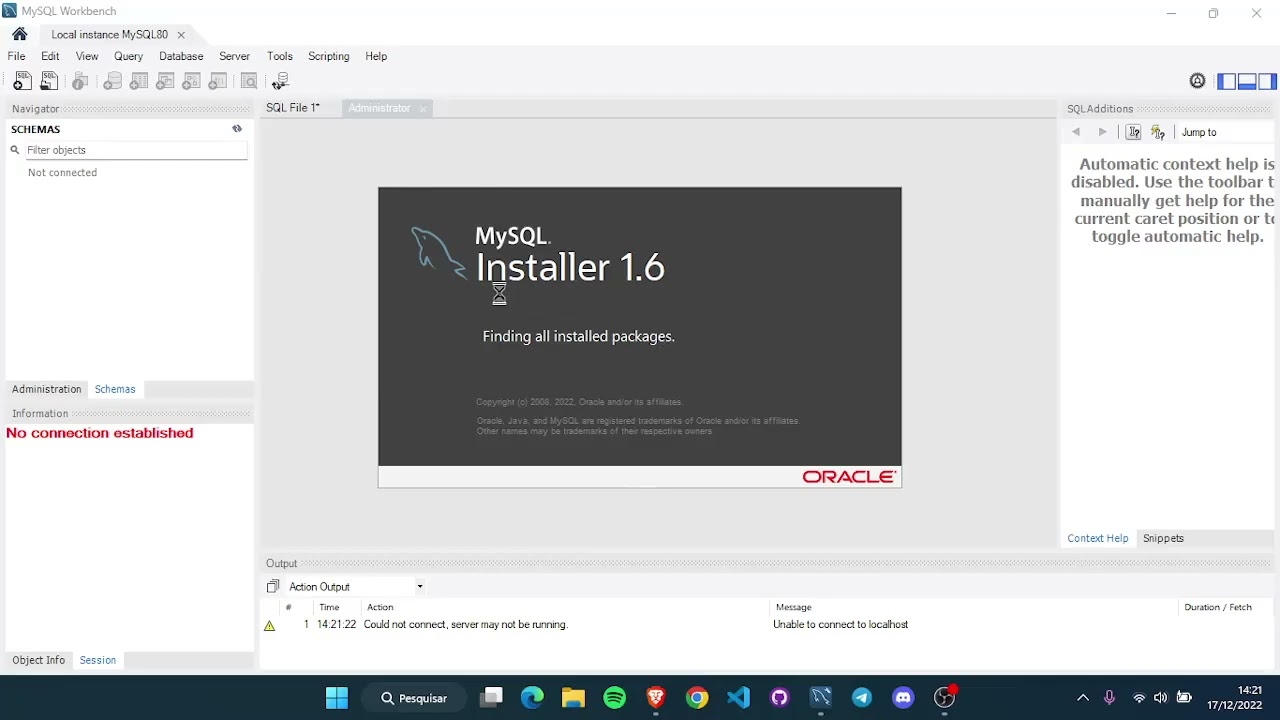Reconnect to DBMS toolbar icon

280,81
